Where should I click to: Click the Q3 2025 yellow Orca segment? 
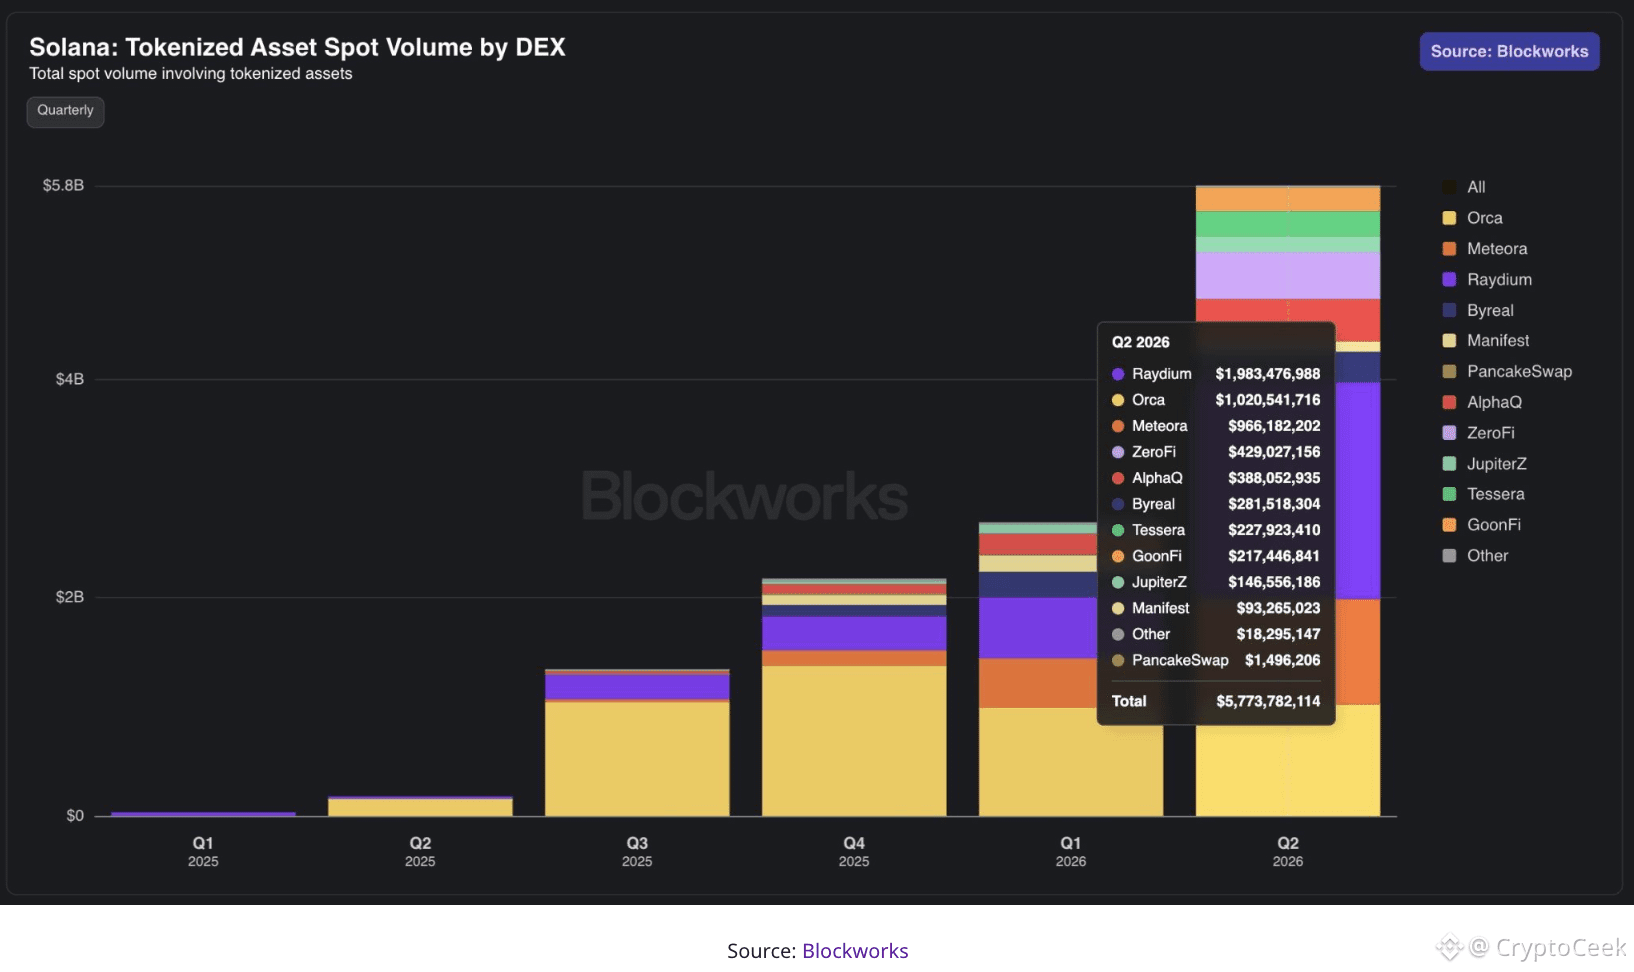coord(637,759)
